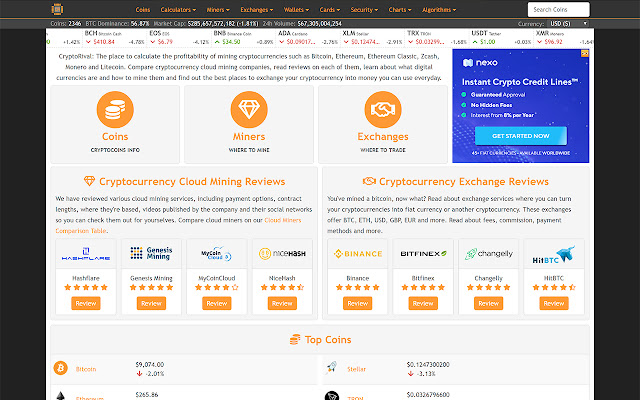Click Review button under Hashflare
Image resolution: width=640 pixels, height=400 pixels.
[x=86, y=303]
